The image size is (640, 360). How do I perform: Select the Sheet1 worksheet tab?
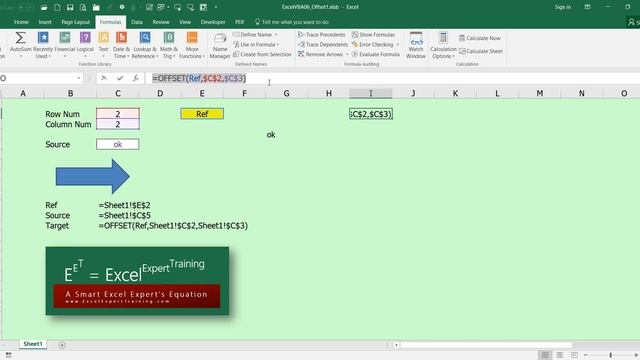coord(33,344)
